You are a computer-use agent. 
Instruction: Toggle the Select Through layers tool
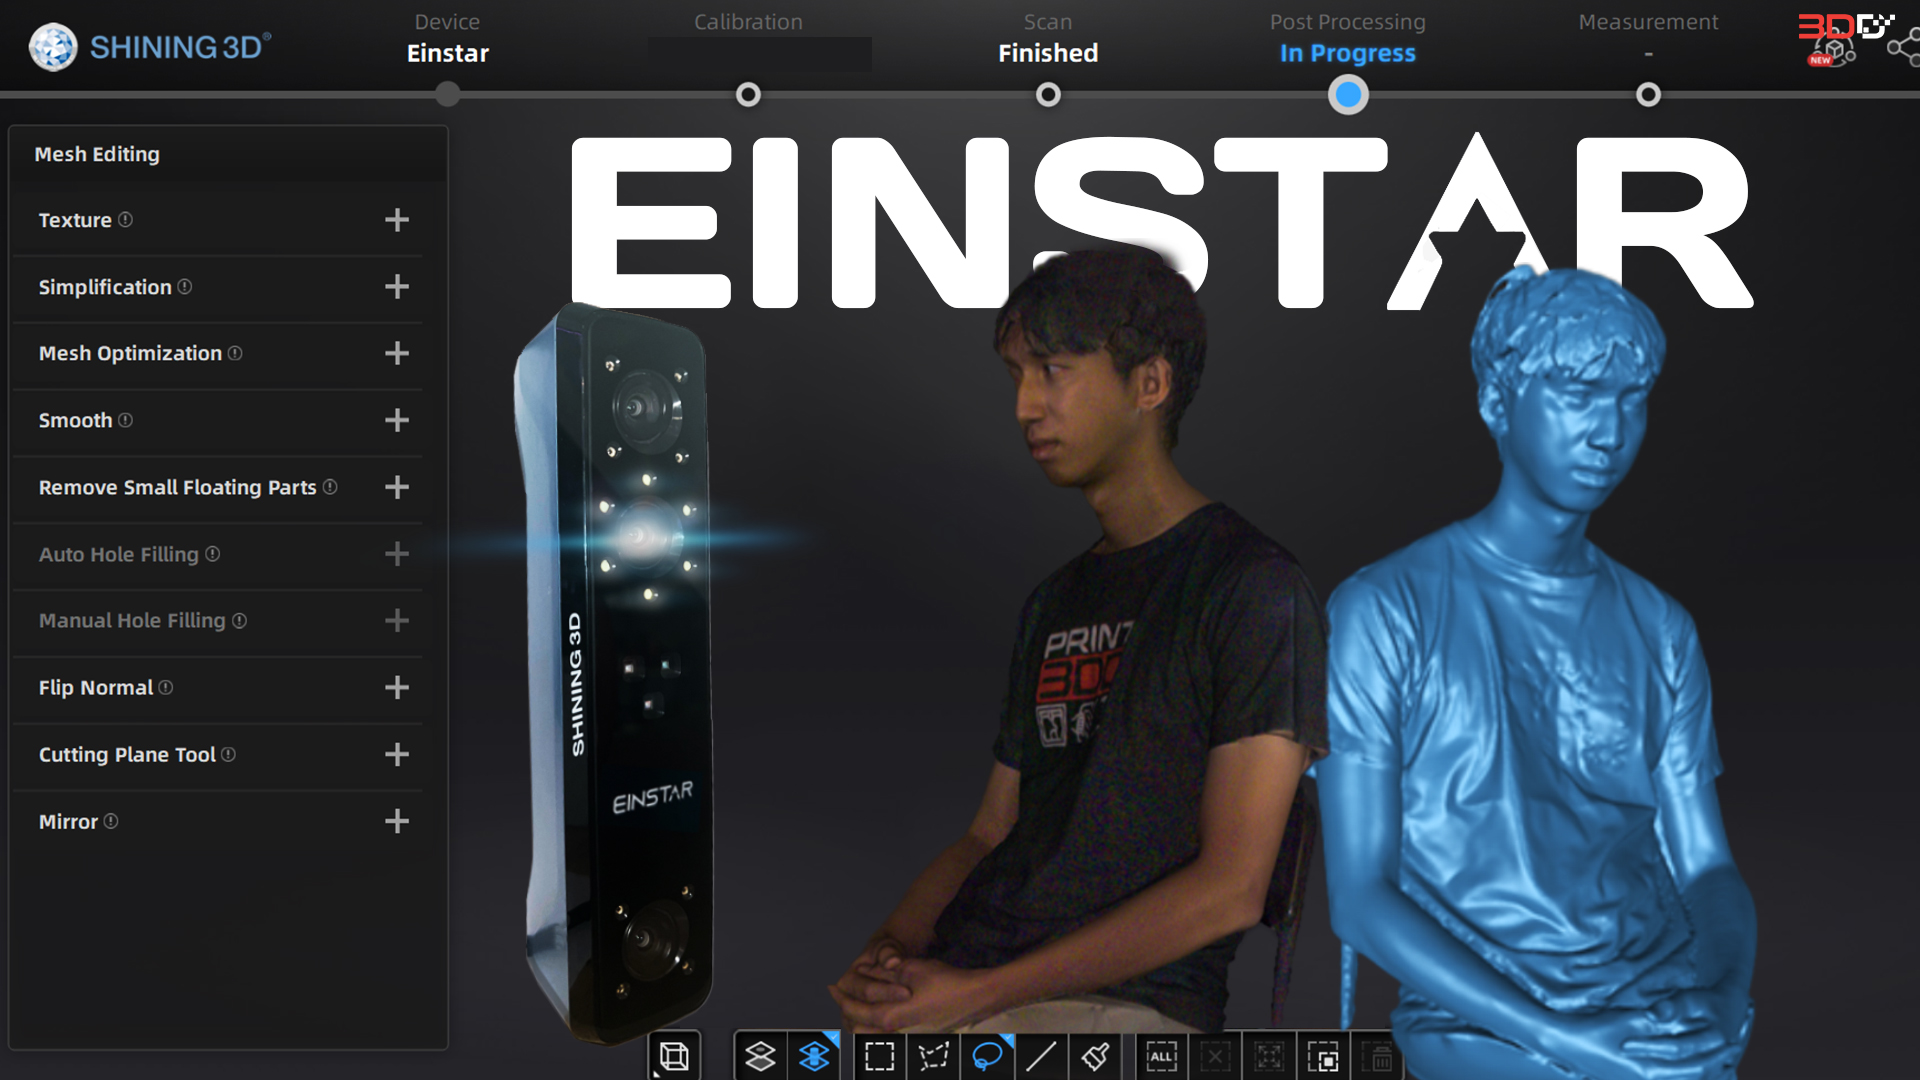[x=814, y=1056]
